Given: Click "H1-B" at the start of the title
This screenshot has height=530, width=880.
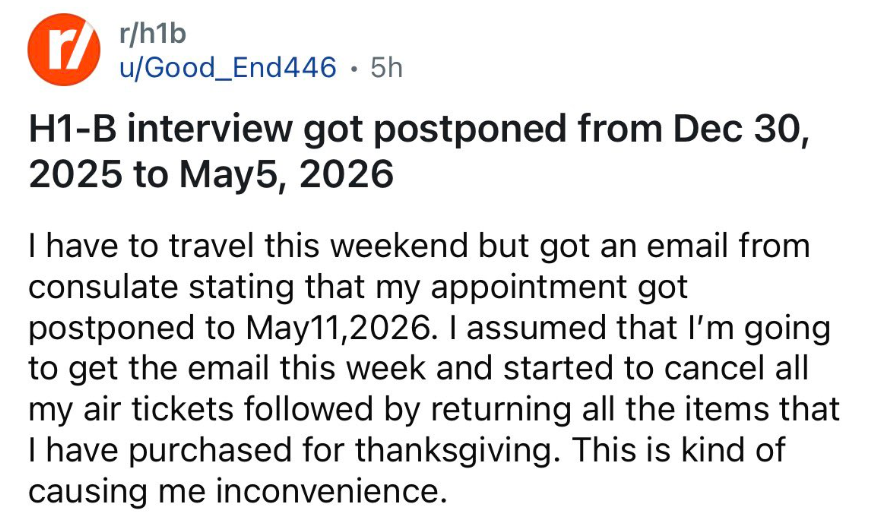Looking at the screenshot, I should [70, 131].
